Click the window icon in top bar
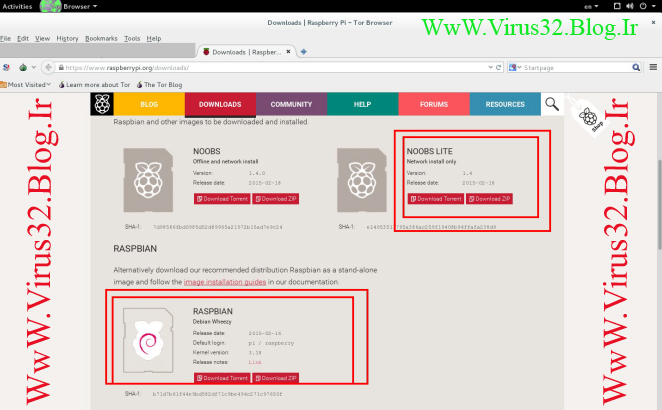 617,6
